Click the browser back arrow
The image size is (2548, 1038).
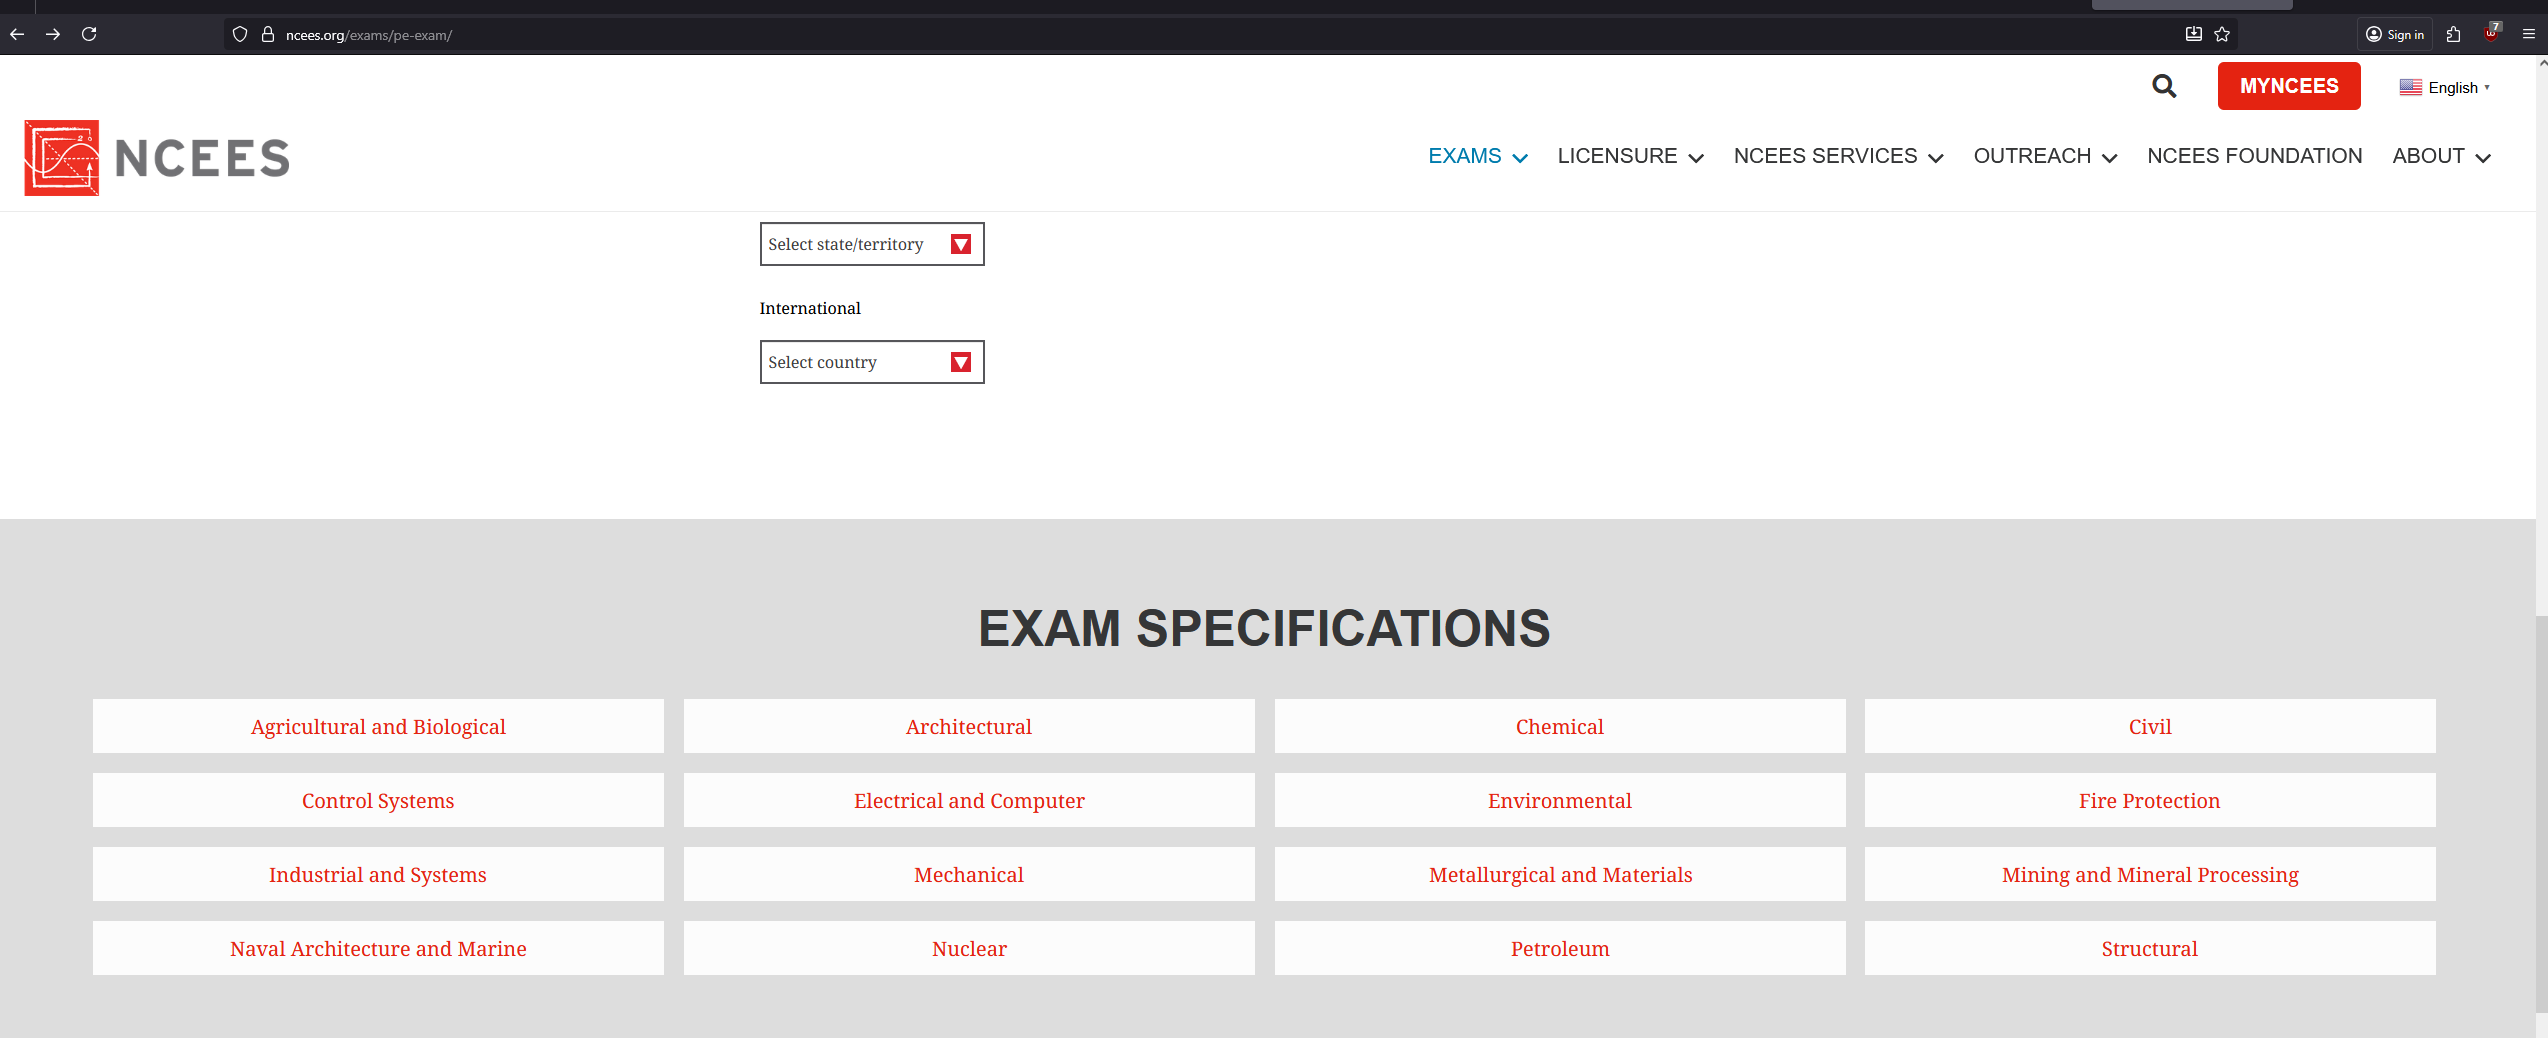click(x=17, y=34)
